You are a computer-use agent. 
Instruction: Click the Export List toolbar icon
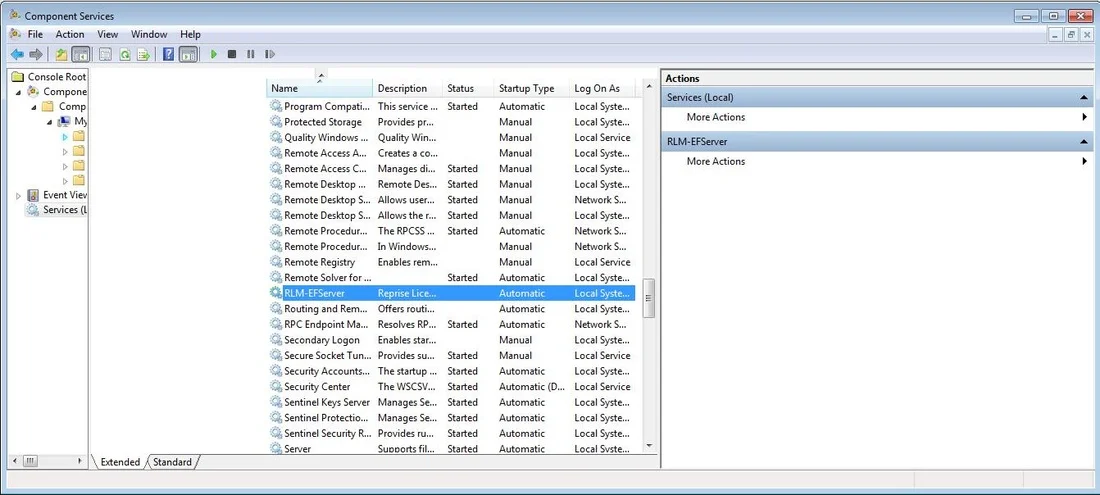pyautogui.click(x=144, y=54)
